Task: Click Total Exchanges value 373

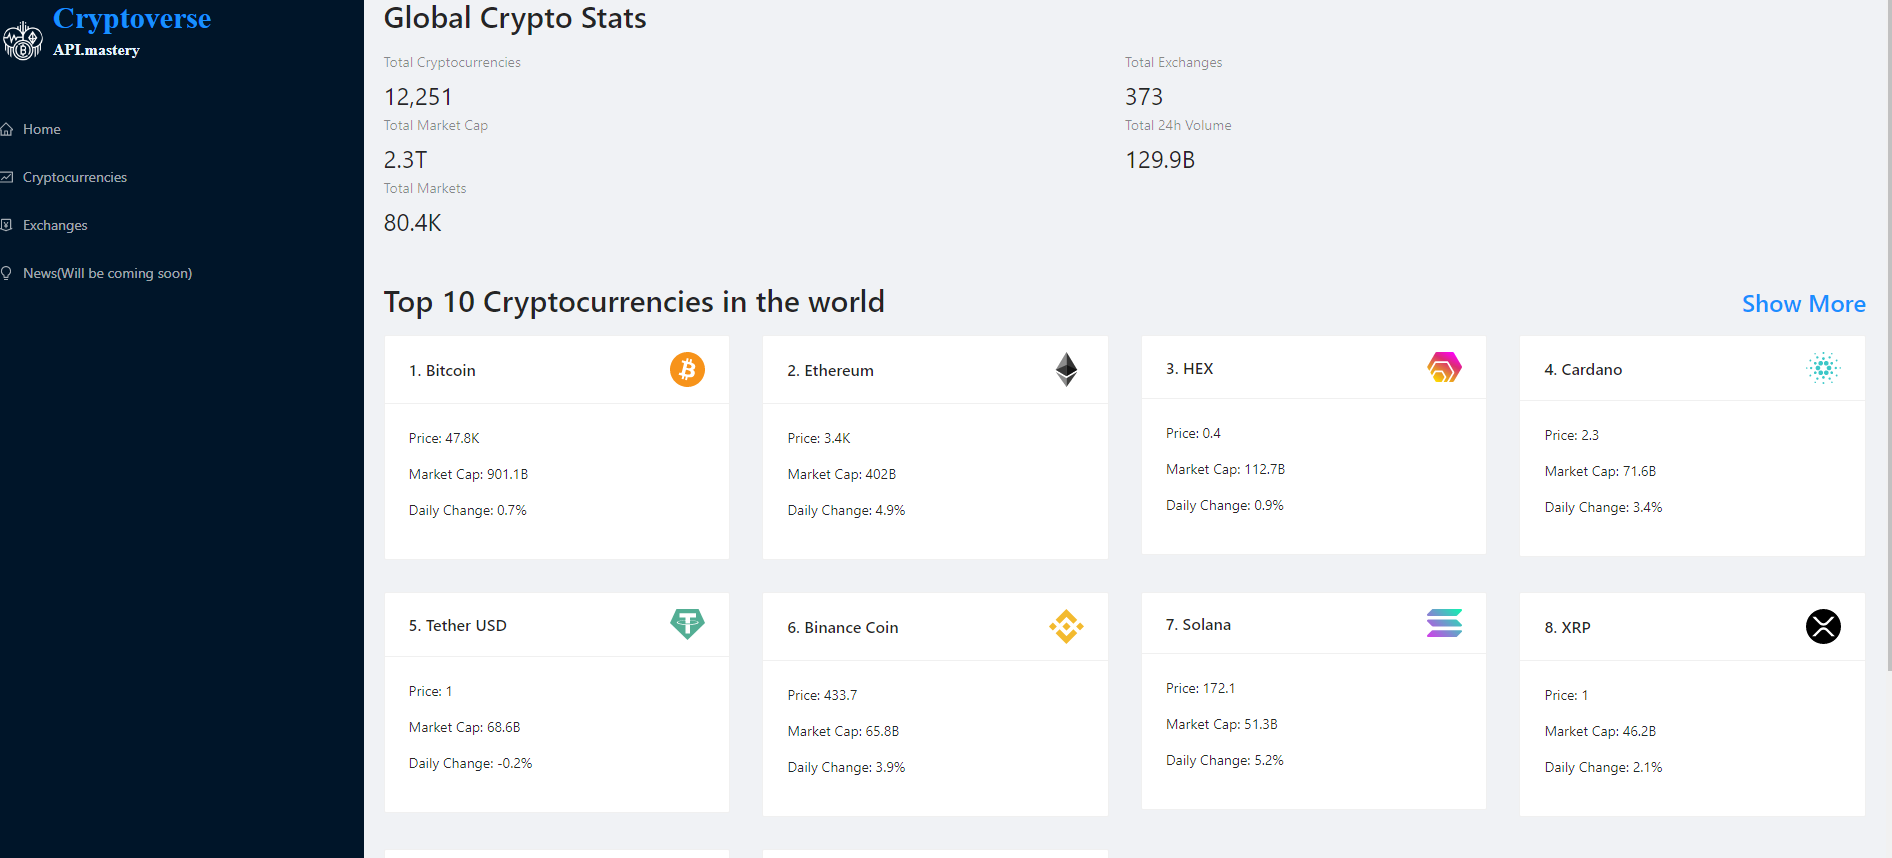Action: 1144,97
